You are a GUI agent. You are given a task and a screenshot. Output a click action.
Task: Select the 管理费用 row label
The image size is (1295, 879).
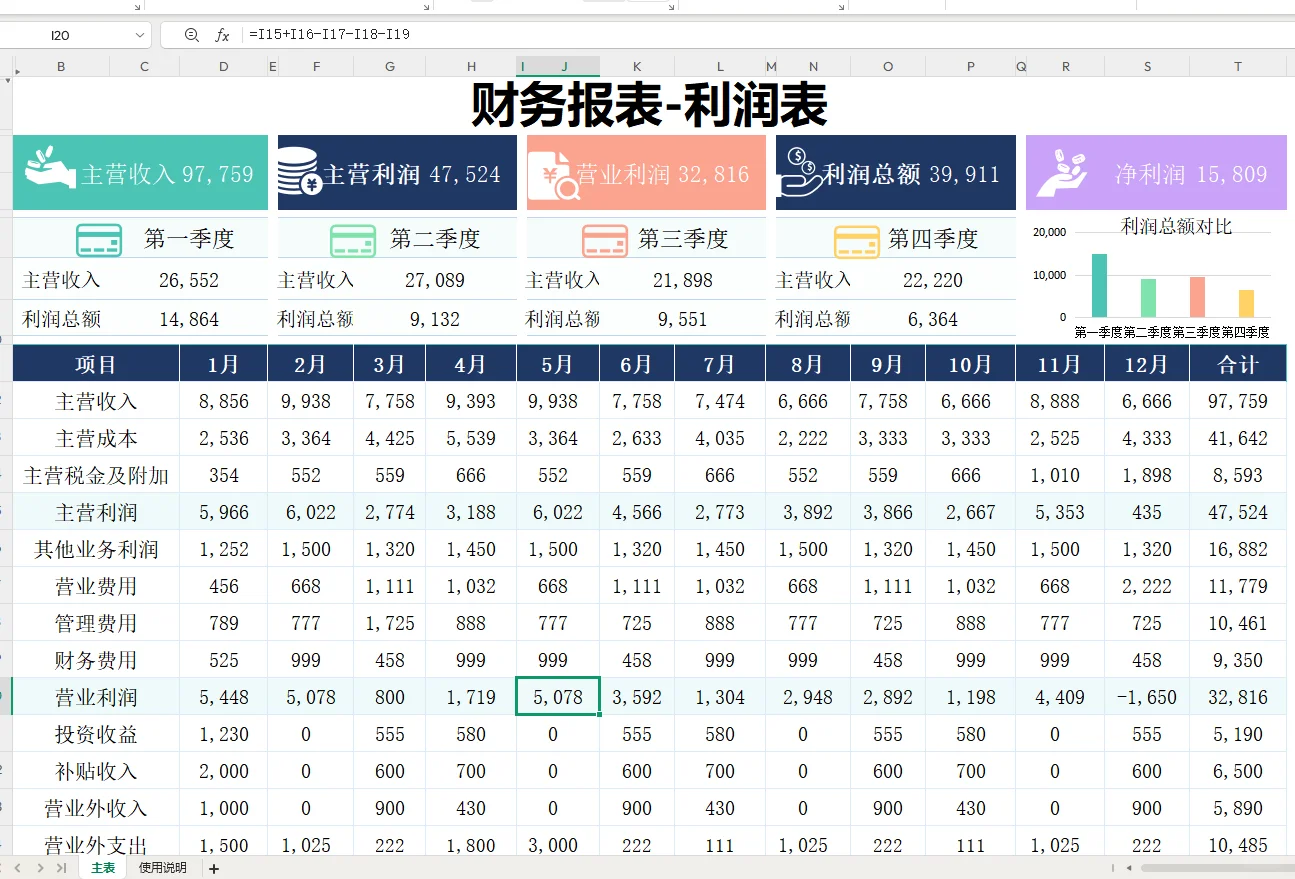coord(96,623)
